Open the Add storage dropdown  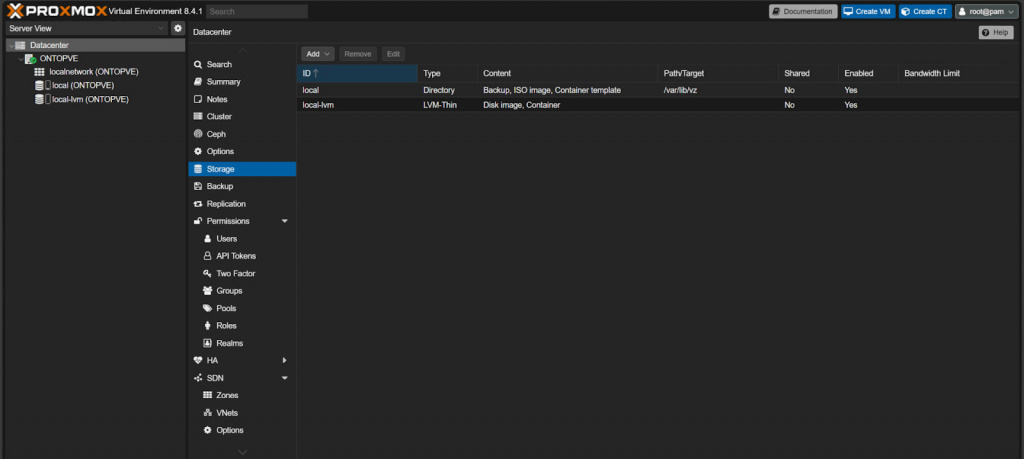tap(318, 54)
